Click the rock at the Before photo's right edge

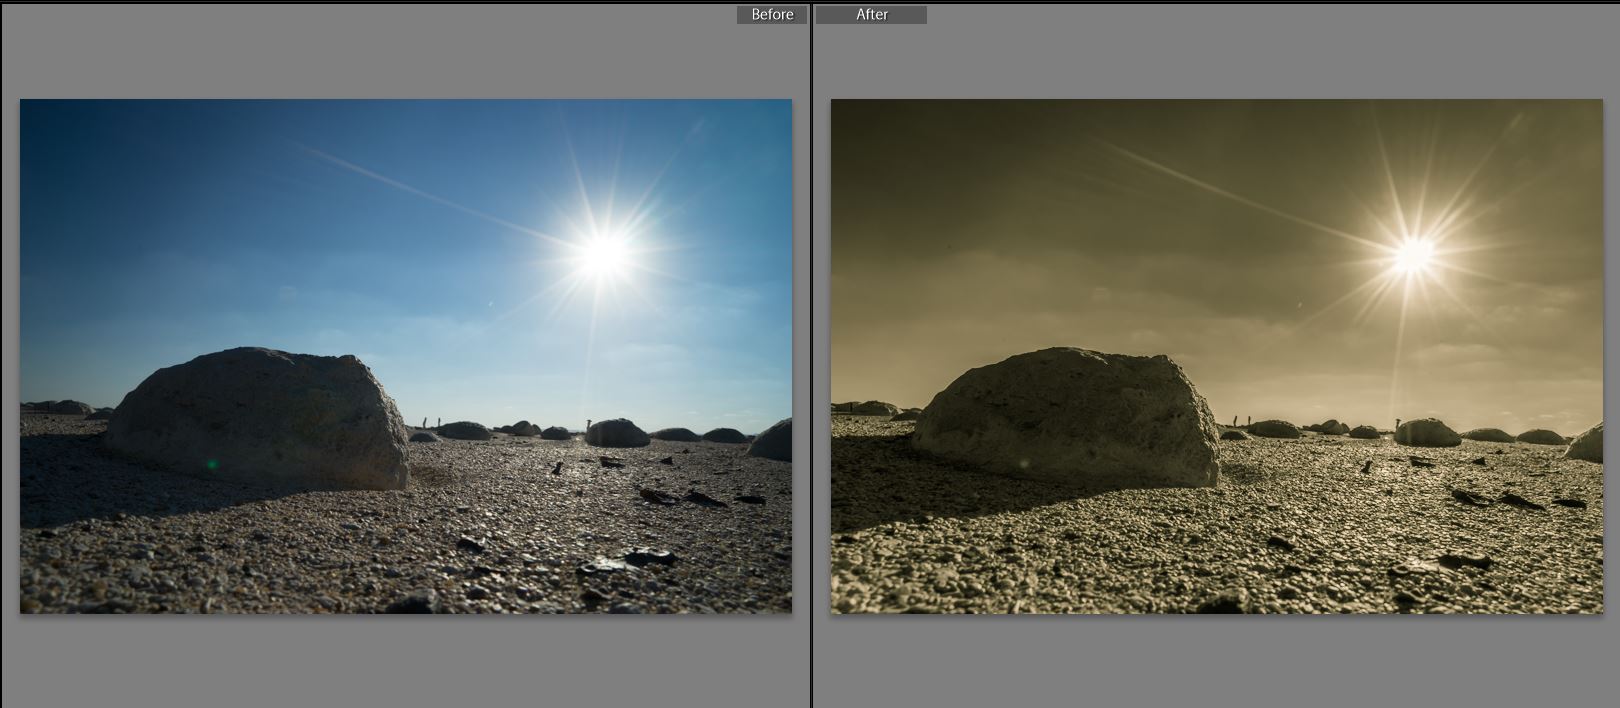(x=776, y=441)
